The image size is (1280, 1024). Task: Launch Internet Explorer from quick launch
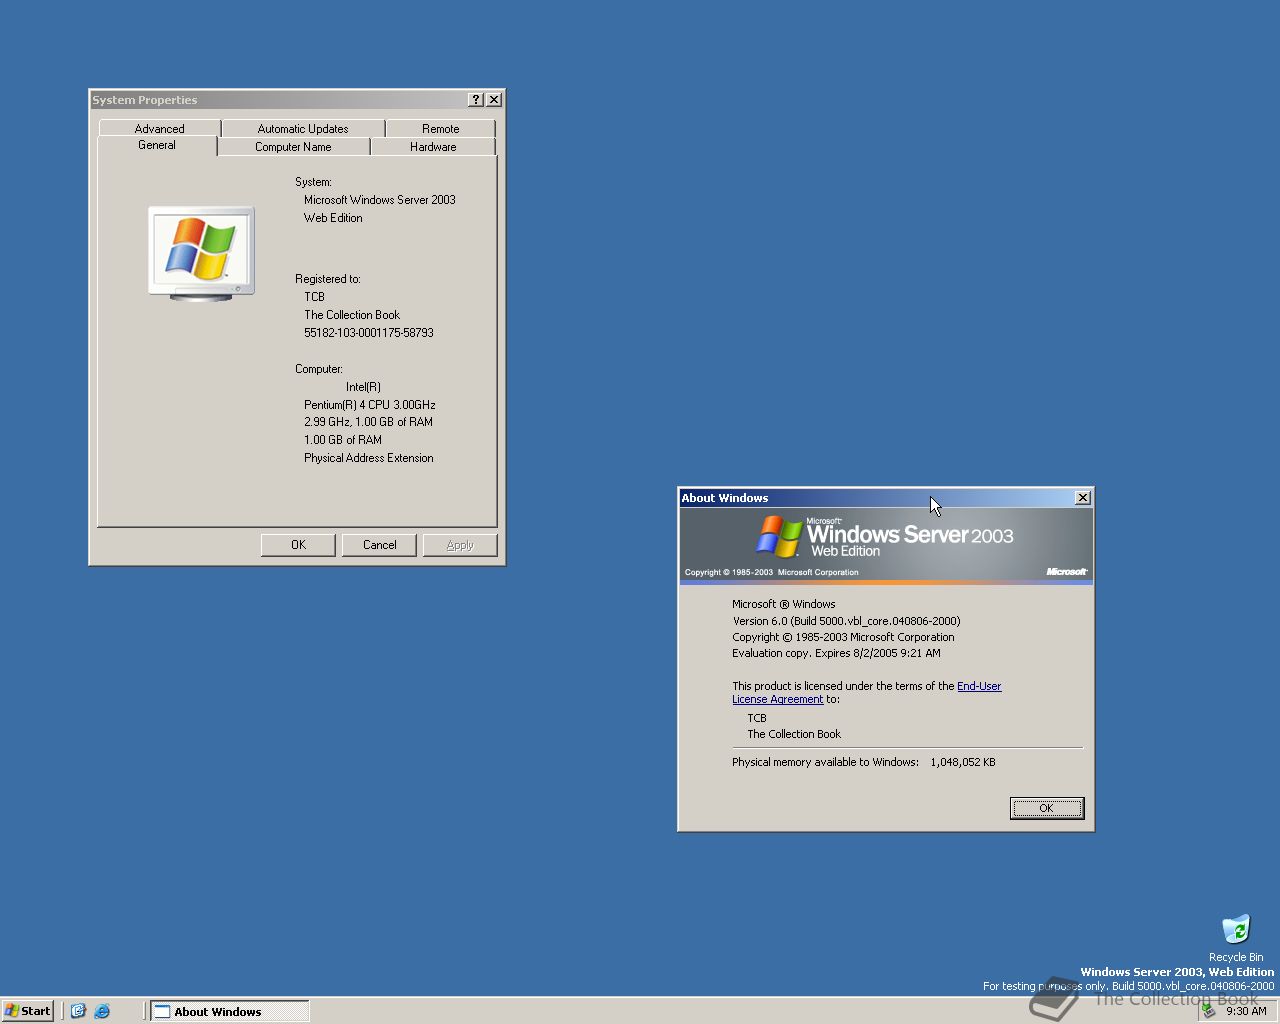coord(102,1011)
